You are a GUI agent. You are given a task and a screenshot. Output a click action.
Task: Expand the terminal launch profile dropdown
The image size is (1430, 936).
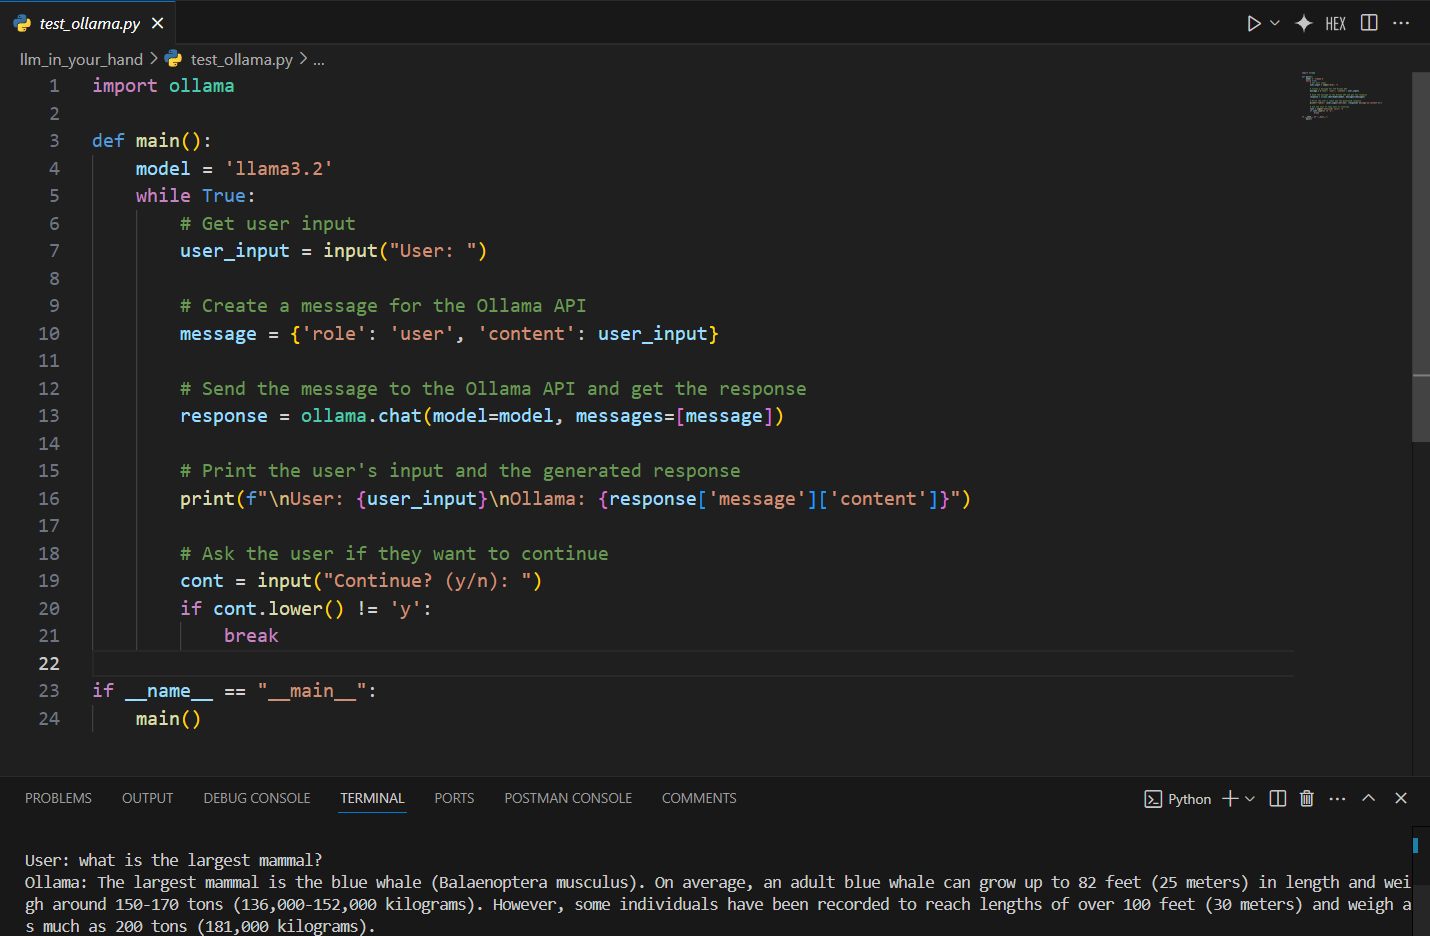click(x=1250, y=798)
